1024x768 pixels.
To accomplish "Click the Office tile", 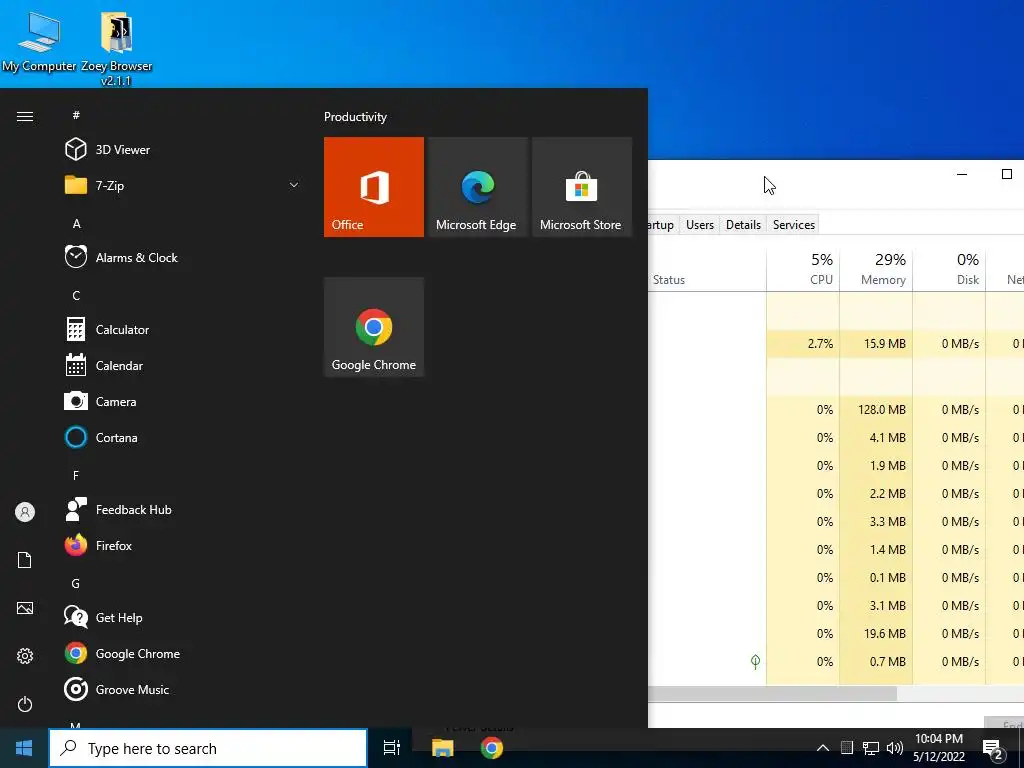I will (374, 187).
